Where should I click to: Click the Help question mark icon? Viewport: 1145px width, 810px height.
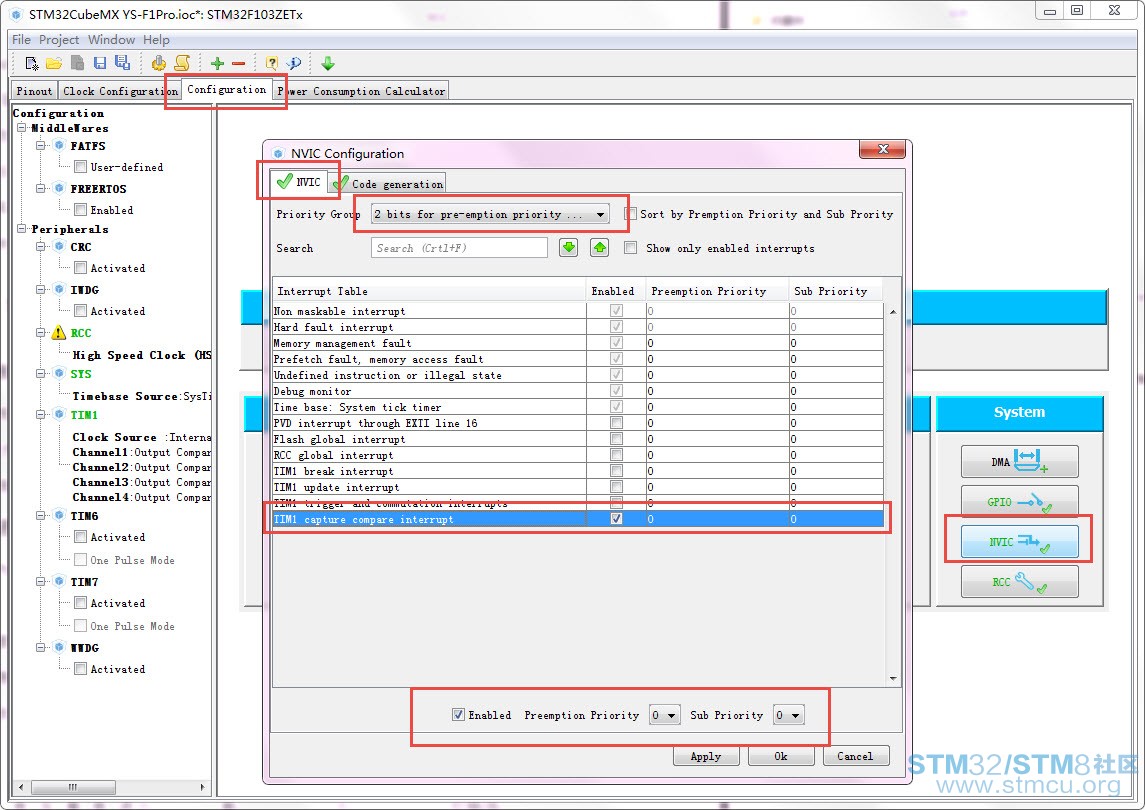tap(272, 64)
